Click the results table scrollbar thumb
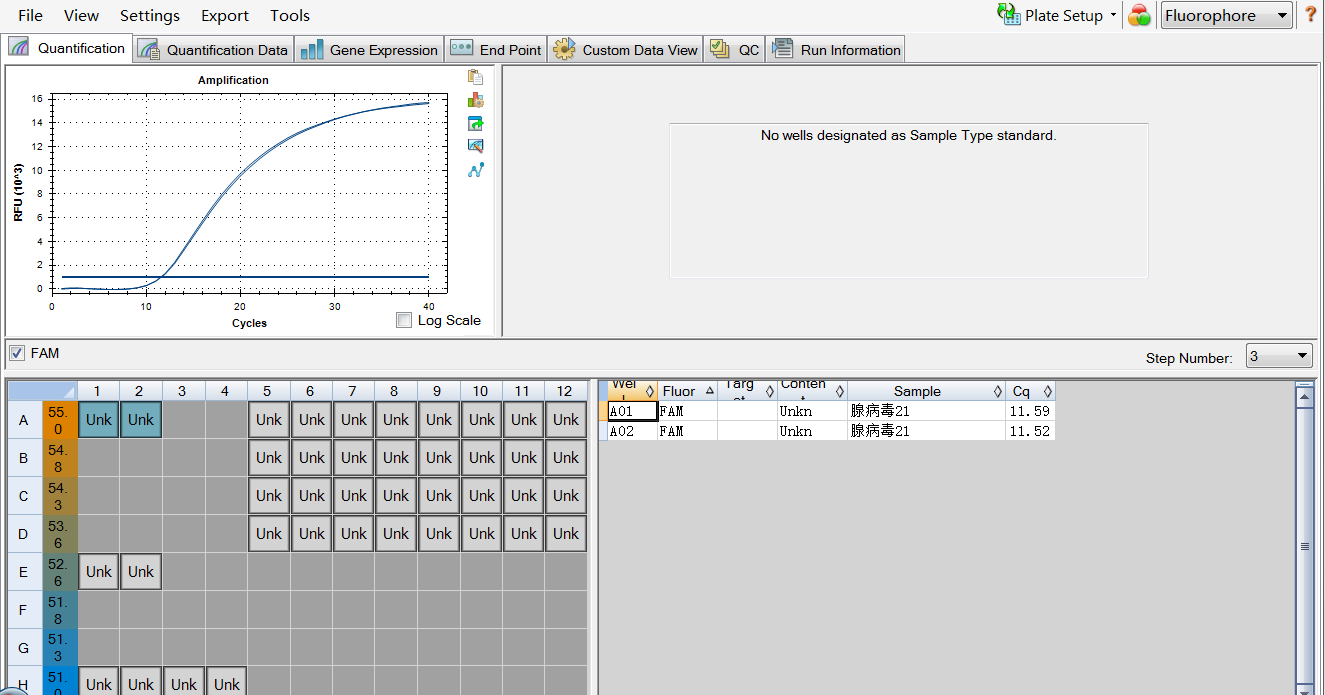Image resolution: width=1325 pixels, height=695 pixels. tap(1304, 546)
